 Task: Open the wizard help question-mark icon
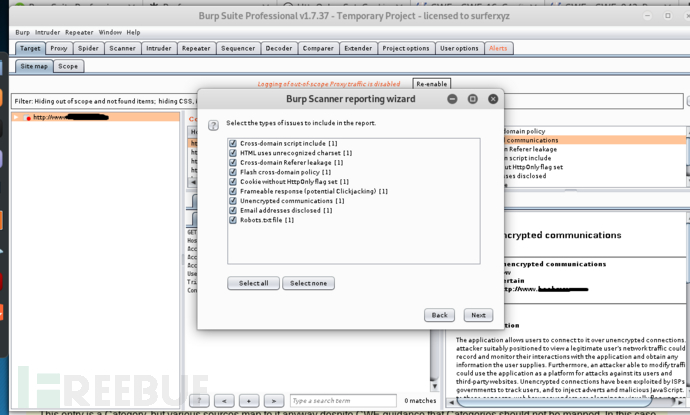tap(213, 125)
